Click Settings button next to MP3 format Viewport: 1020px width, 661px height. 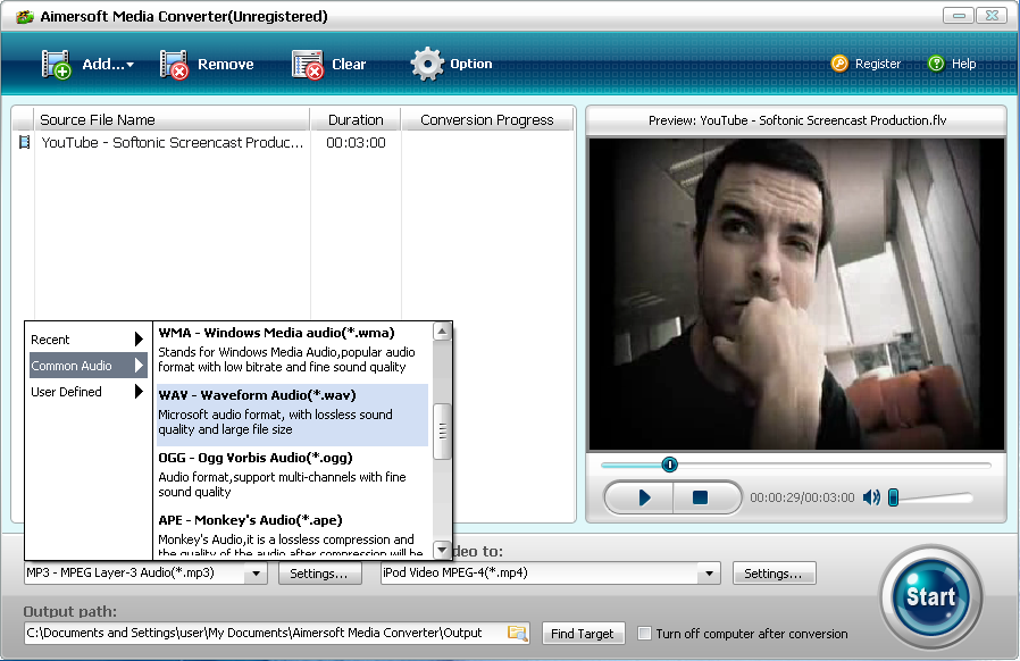point(319,573)
